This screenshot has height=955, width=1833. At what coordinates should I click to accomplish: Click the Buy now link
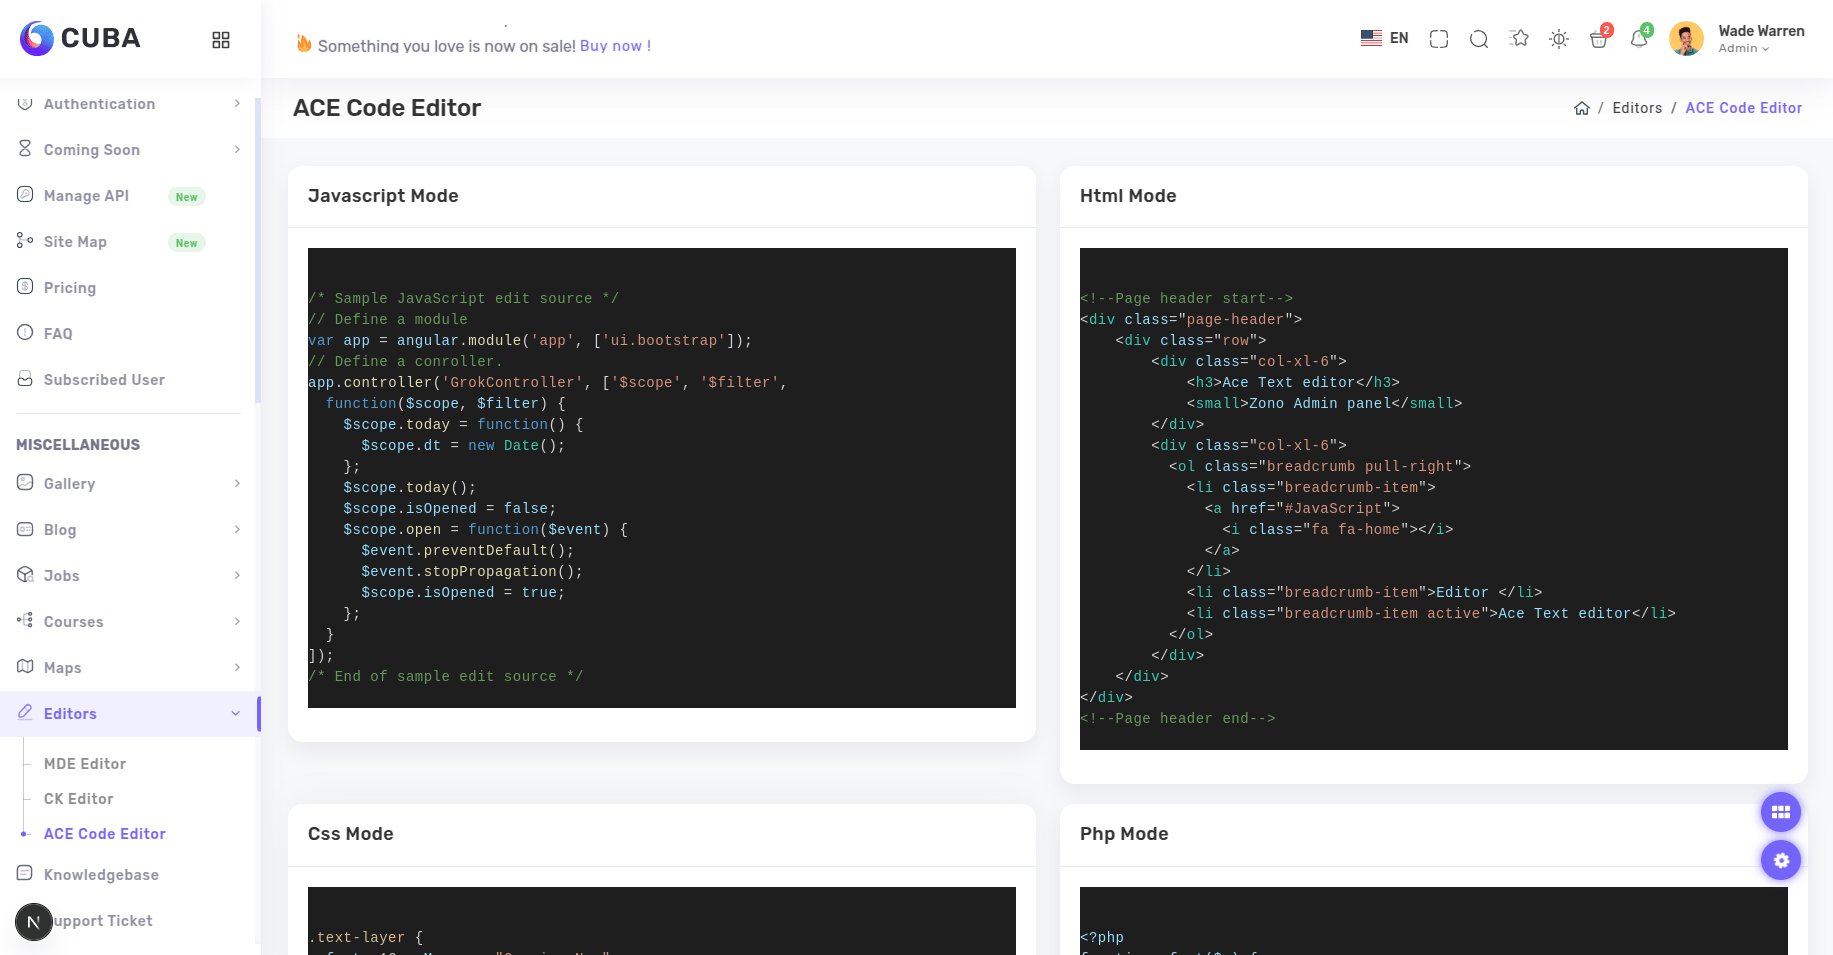[615, 46]
